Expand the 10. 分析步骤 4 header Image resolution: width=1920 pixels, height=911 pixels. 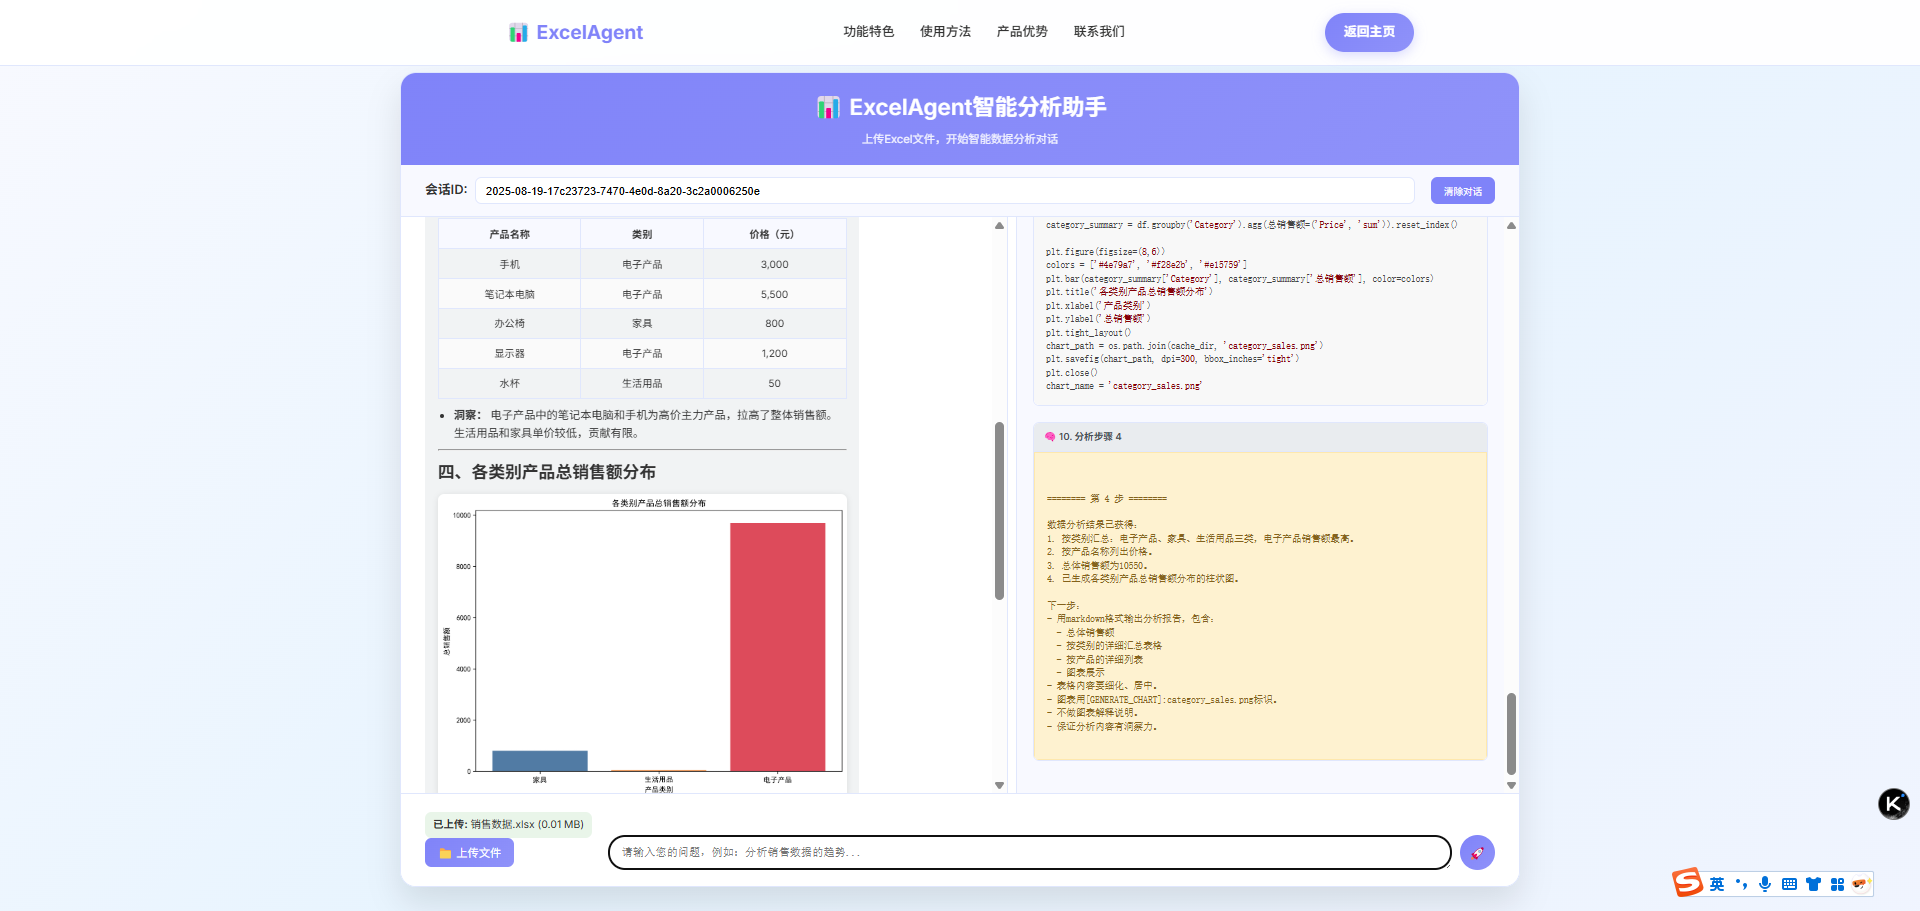pyautogui.click(x=1260, y=437)
